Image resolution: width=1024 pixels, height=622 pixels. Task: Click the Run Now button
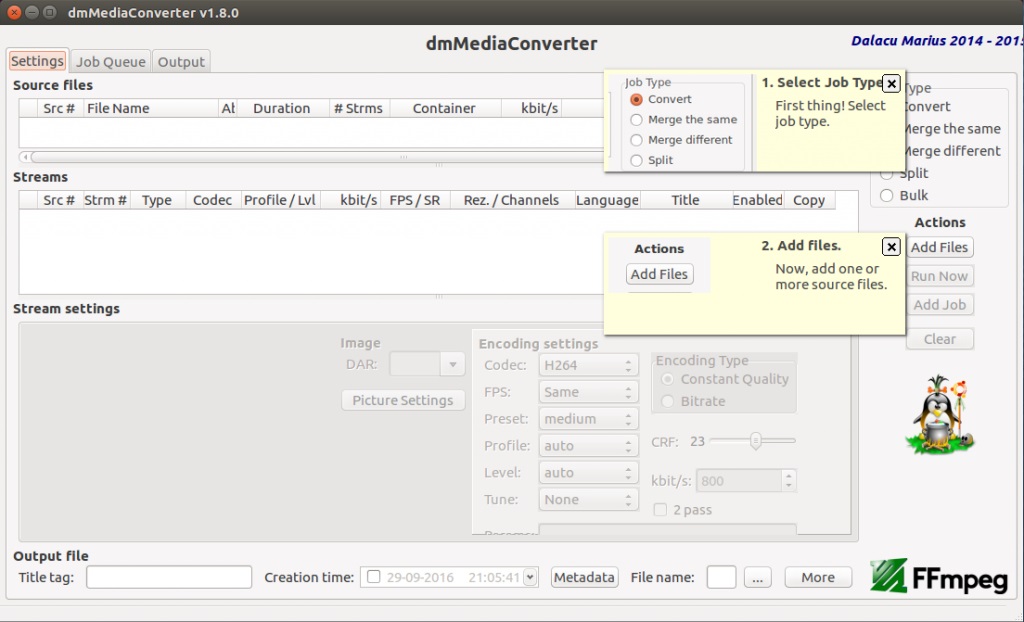click(x=939, y=276)
